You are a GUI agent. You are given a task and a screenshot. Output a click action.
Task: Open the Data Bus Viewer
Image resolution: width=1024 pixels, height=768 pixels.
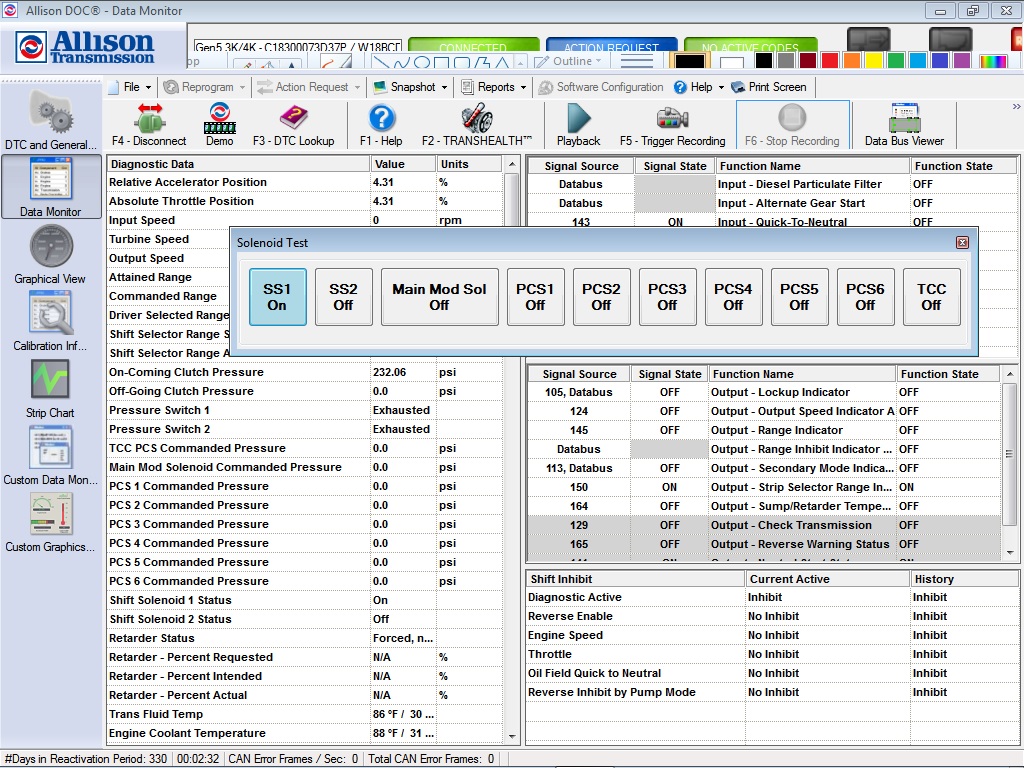pyautogui.click(x=903, y=122)
